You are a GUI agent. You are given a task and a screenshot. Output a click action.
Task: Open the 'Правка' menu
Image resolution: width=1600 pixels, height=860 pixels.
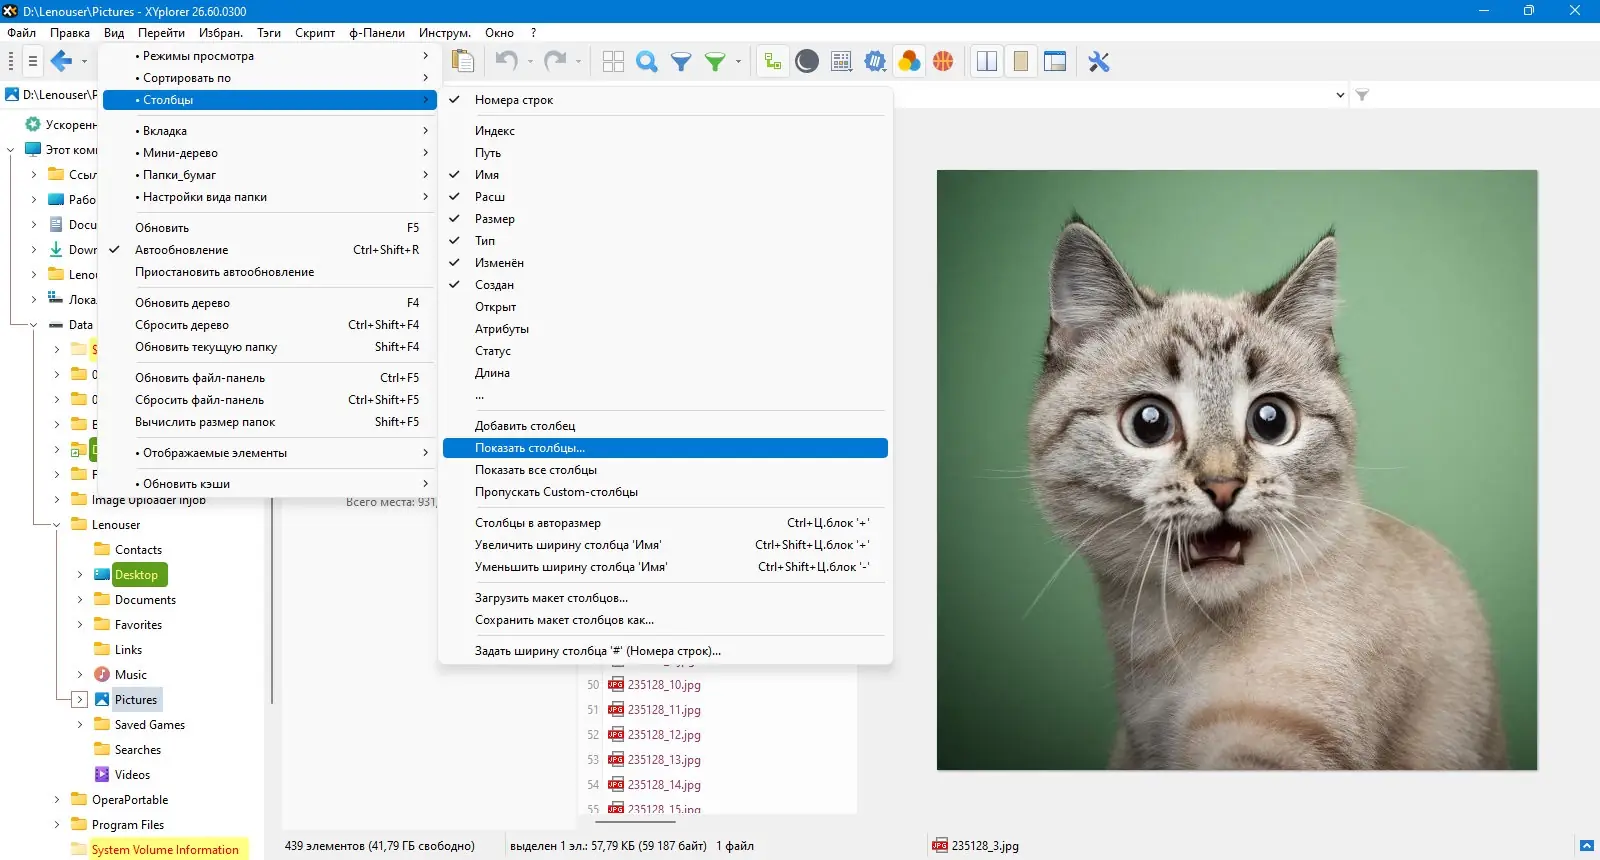70,33
